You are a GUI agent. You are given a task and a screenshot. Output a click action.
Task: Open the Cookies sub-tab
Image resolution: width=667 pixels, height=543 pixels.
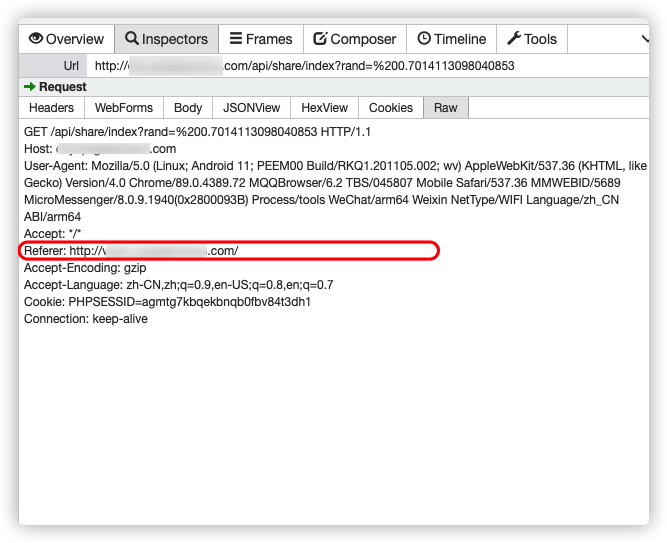coord(390,108)
